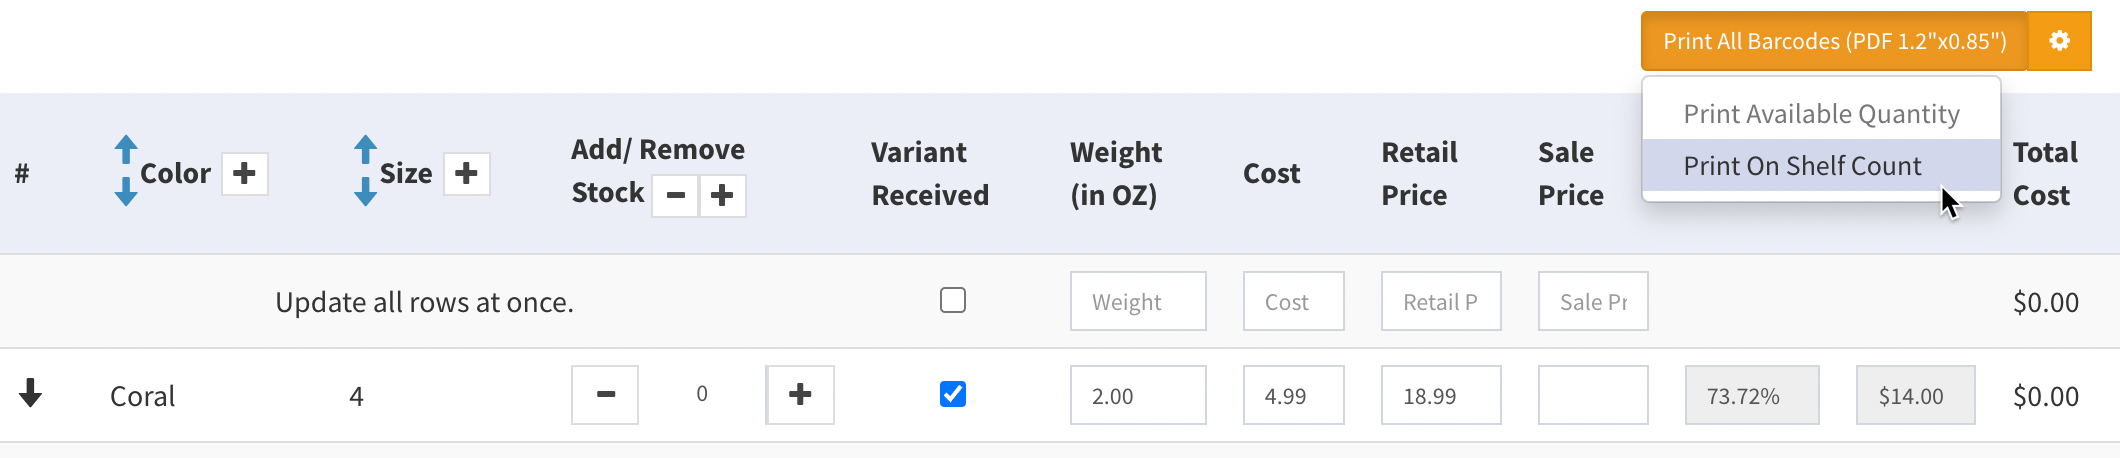Click the minus icon in Add/Remove Stock header
This screenshot has height=458, width=2120.
tap(675, 195)
